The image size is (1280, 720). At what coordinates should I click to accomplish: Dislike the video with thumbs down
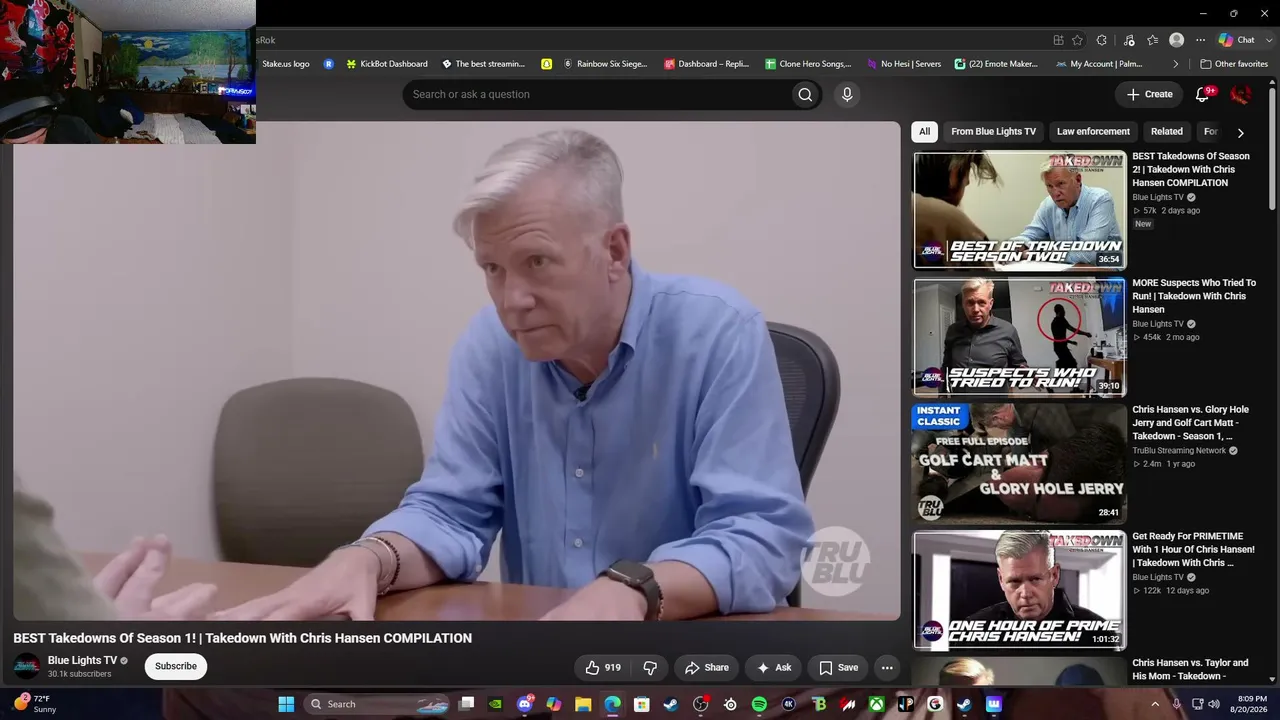tap(650, 667)
